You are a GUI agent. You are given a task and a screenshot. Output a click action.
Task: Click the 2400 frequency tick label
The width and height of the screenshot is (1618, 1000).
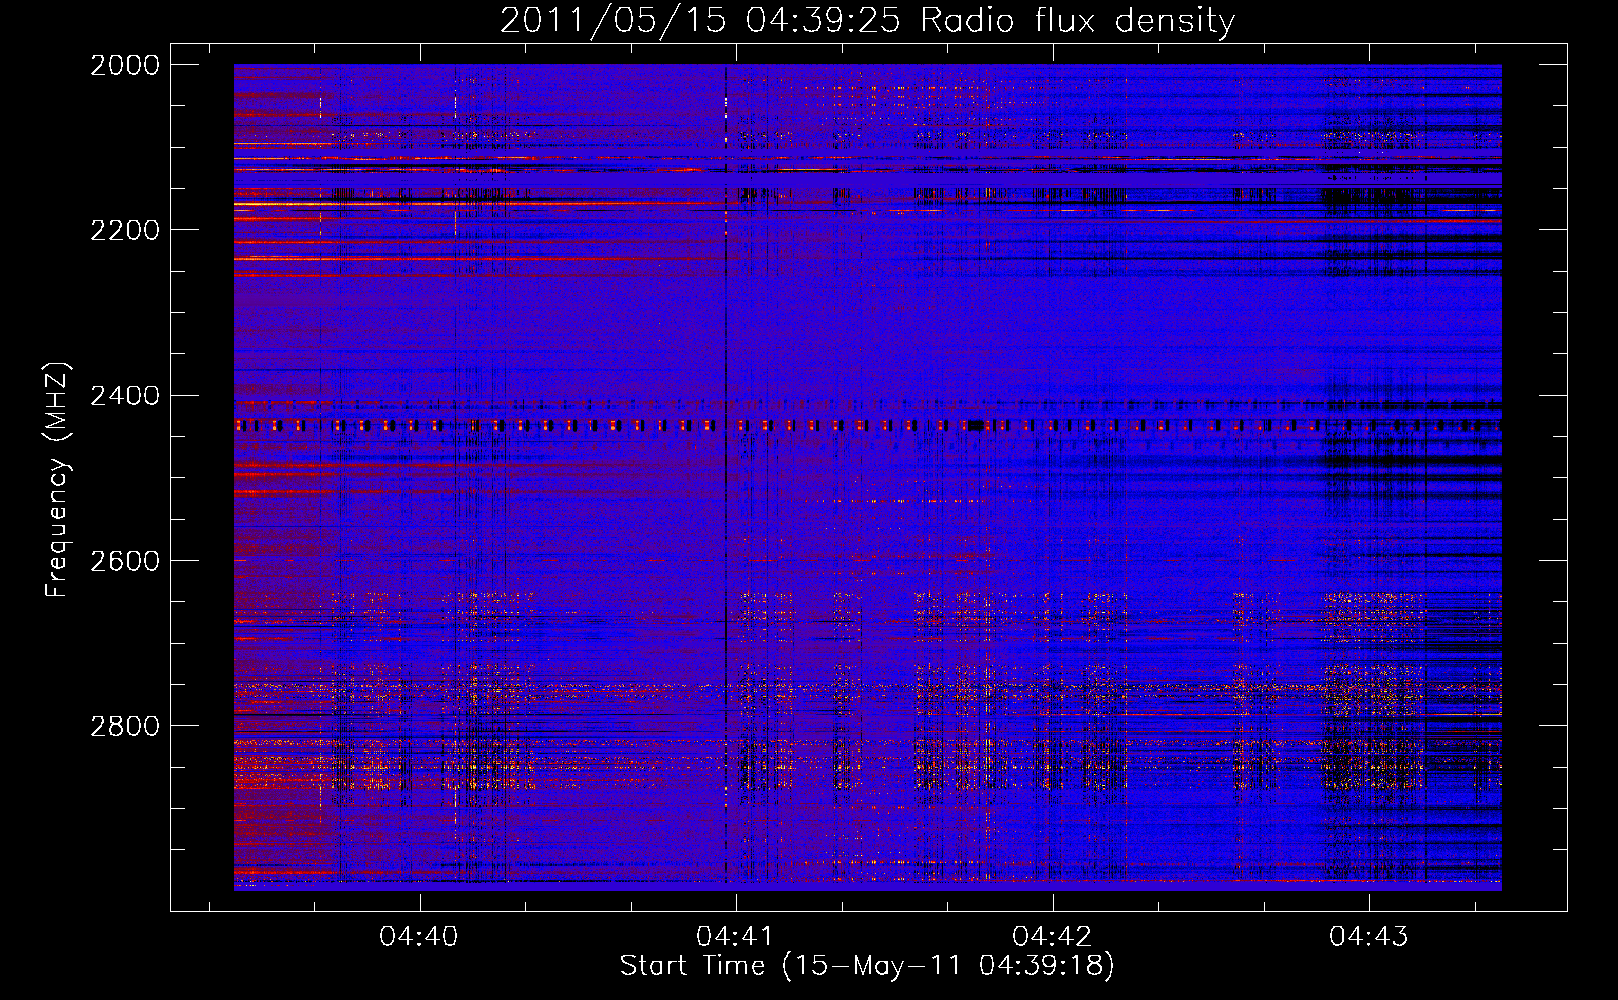(125, 396)
